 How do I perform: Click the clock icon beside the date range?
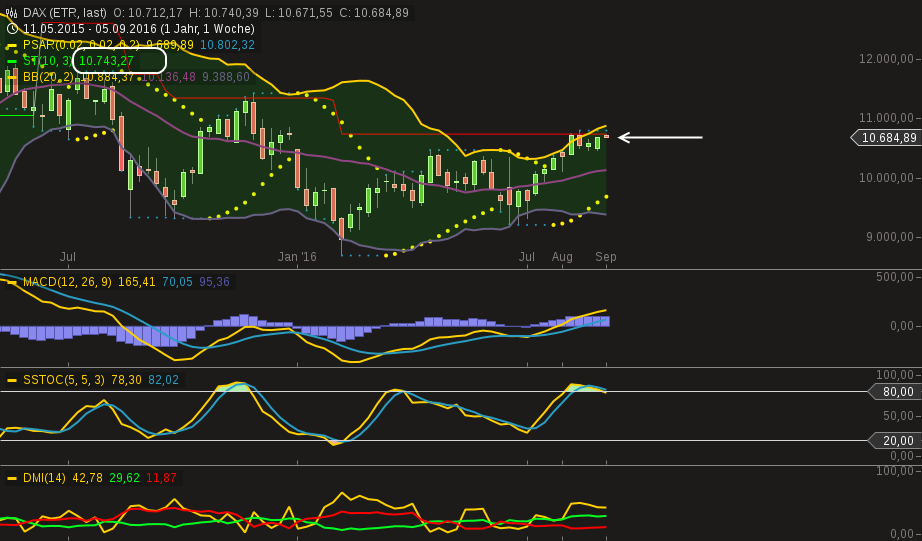pyautogui.click(x=12, y=28)
